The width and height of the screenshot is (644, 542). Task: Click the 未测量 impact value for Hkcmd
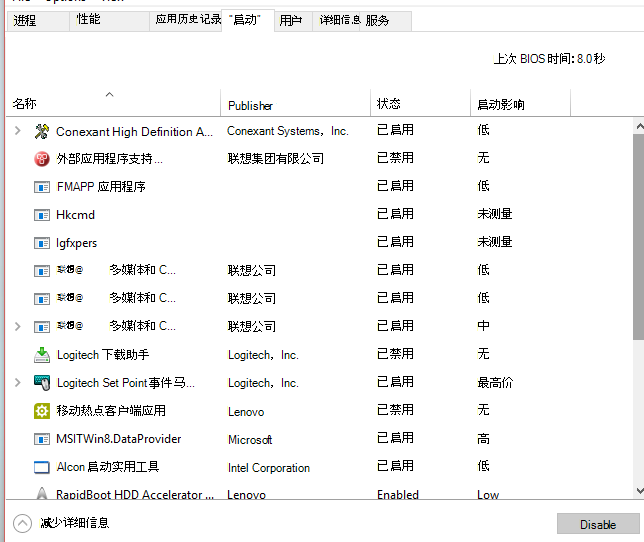tap(495, 214)
